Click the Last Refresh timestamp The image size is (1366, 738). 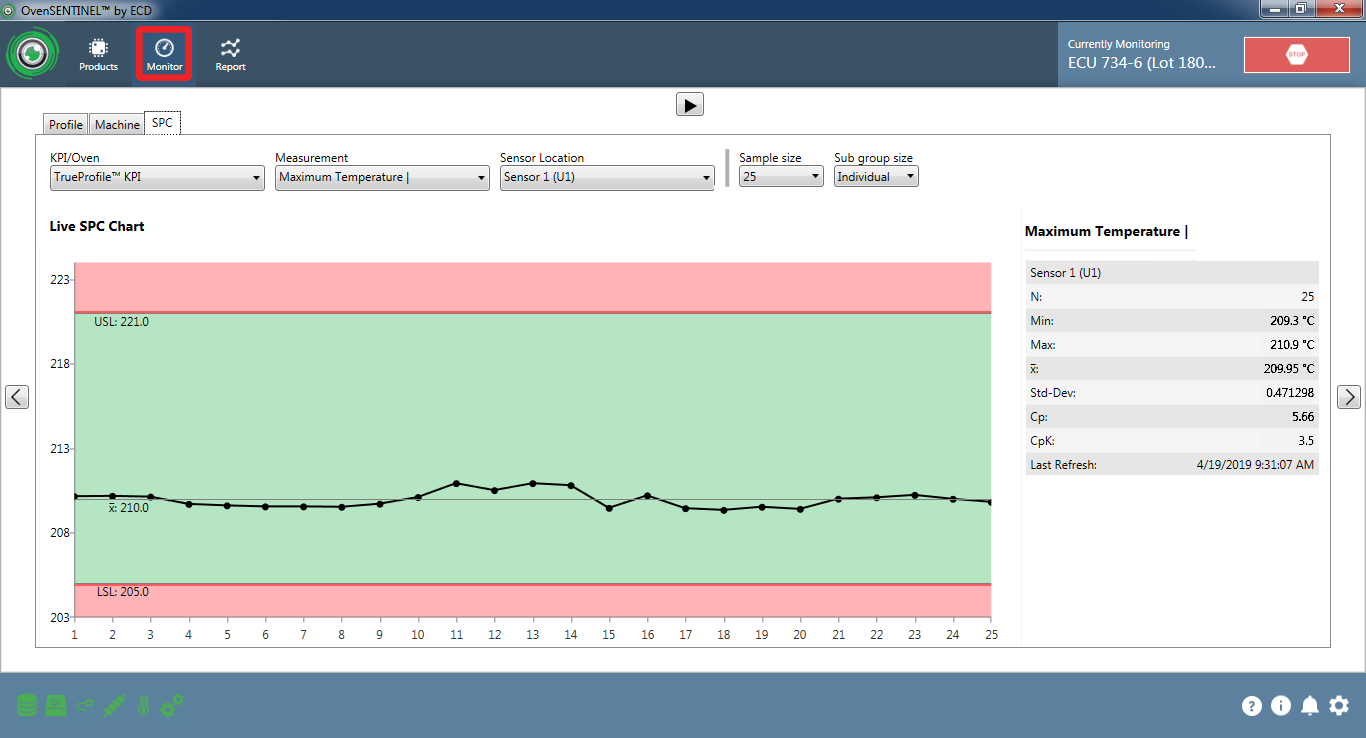pos(1255,465)
